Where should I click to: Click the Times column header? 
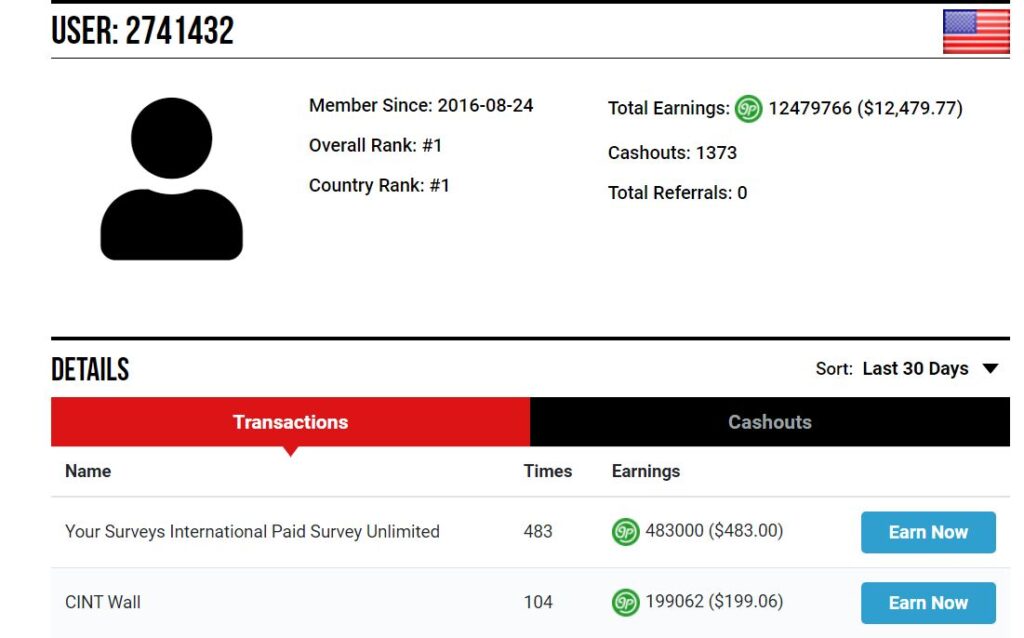click(548, 471)
